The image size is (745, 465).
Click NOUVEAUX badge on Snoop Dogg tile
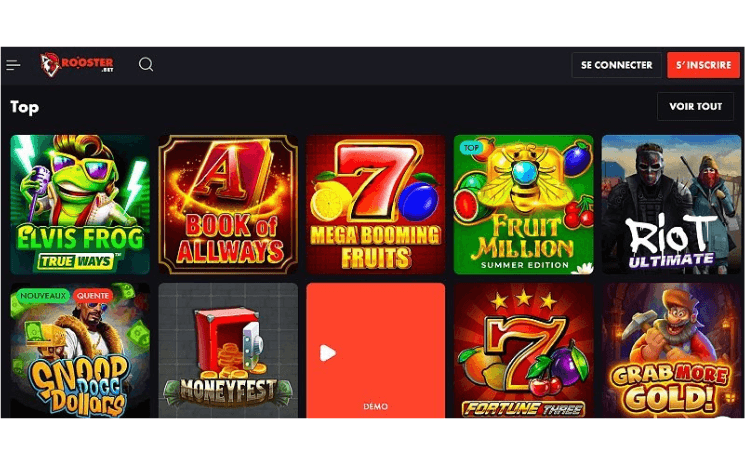43,296
